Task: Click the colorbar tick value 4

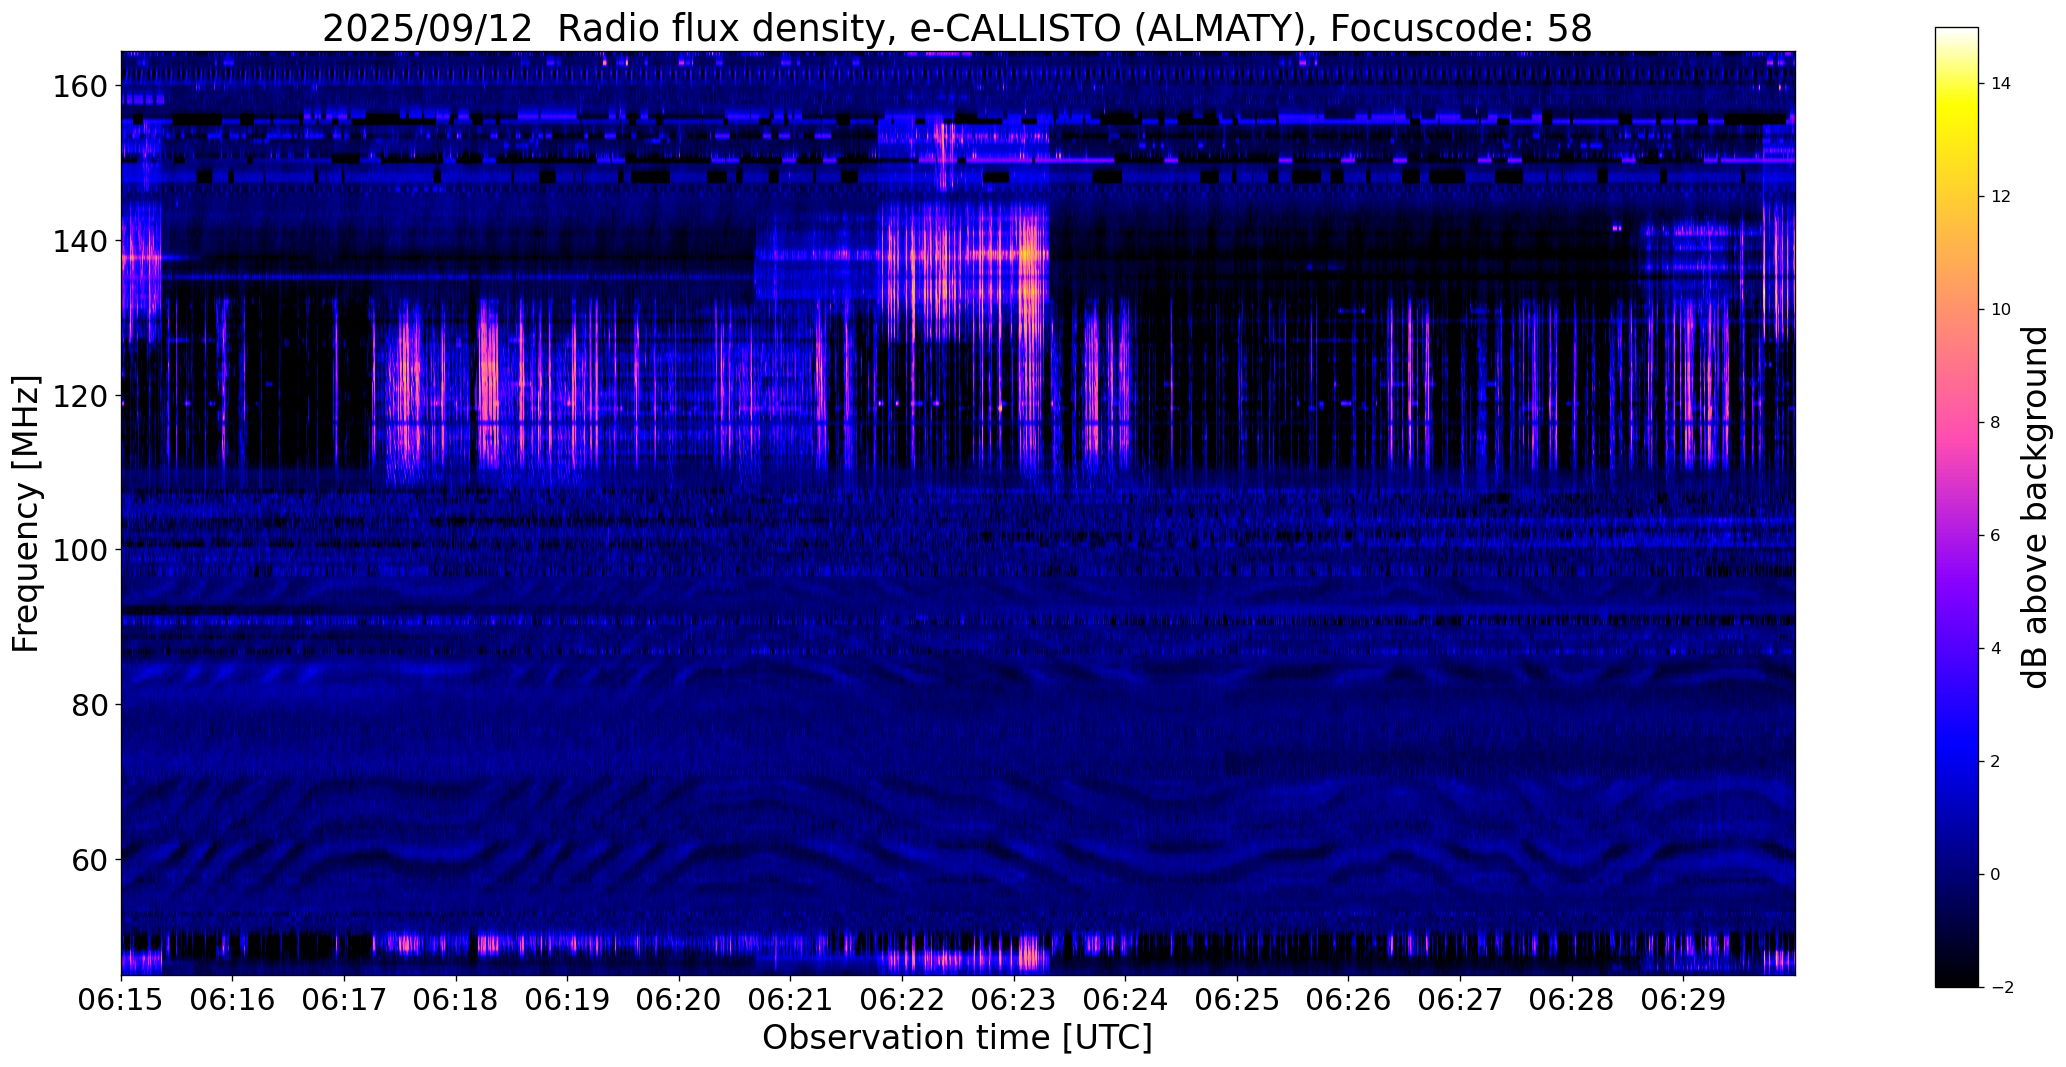Action: [1996, 648]
